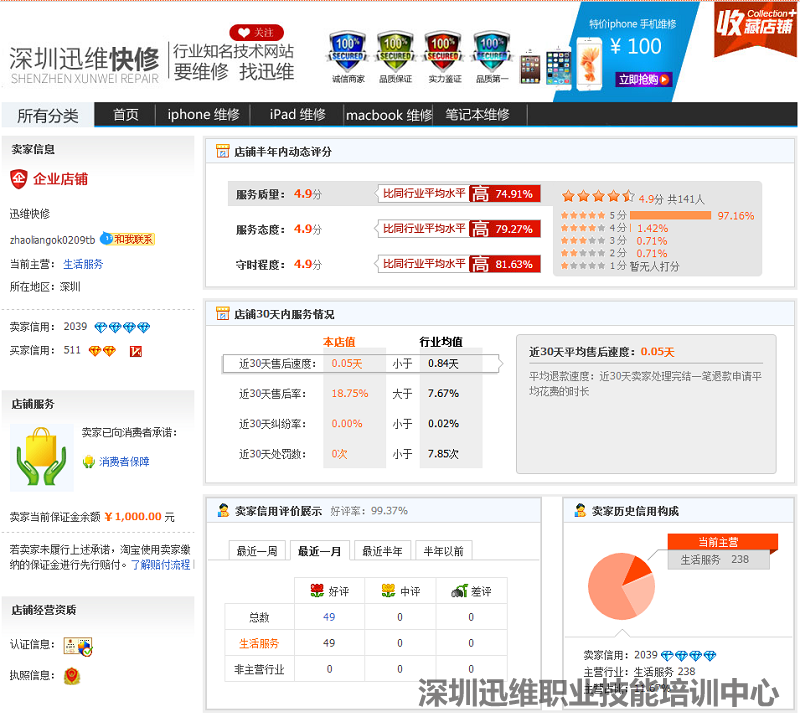Switch to the 最近一周 tab
This screenshot has height=717, width=800.
point(257,551)
